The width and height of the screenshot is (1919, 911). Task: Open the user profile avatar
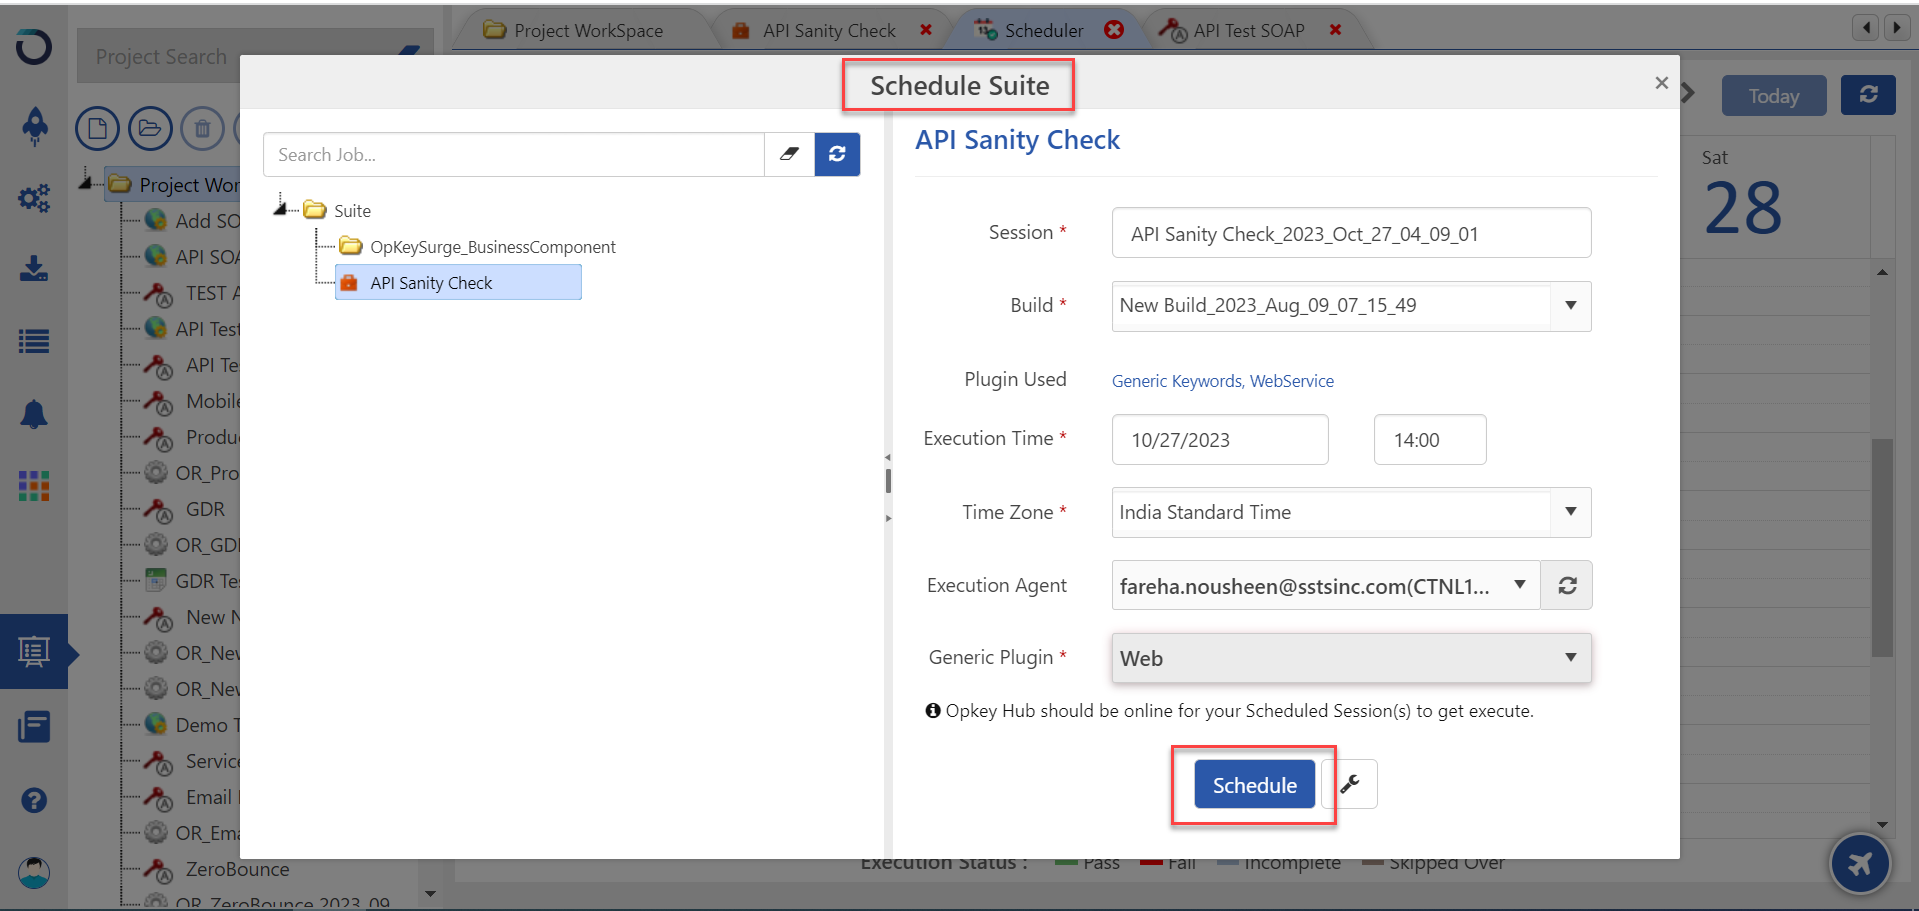[x=34, y=872]
